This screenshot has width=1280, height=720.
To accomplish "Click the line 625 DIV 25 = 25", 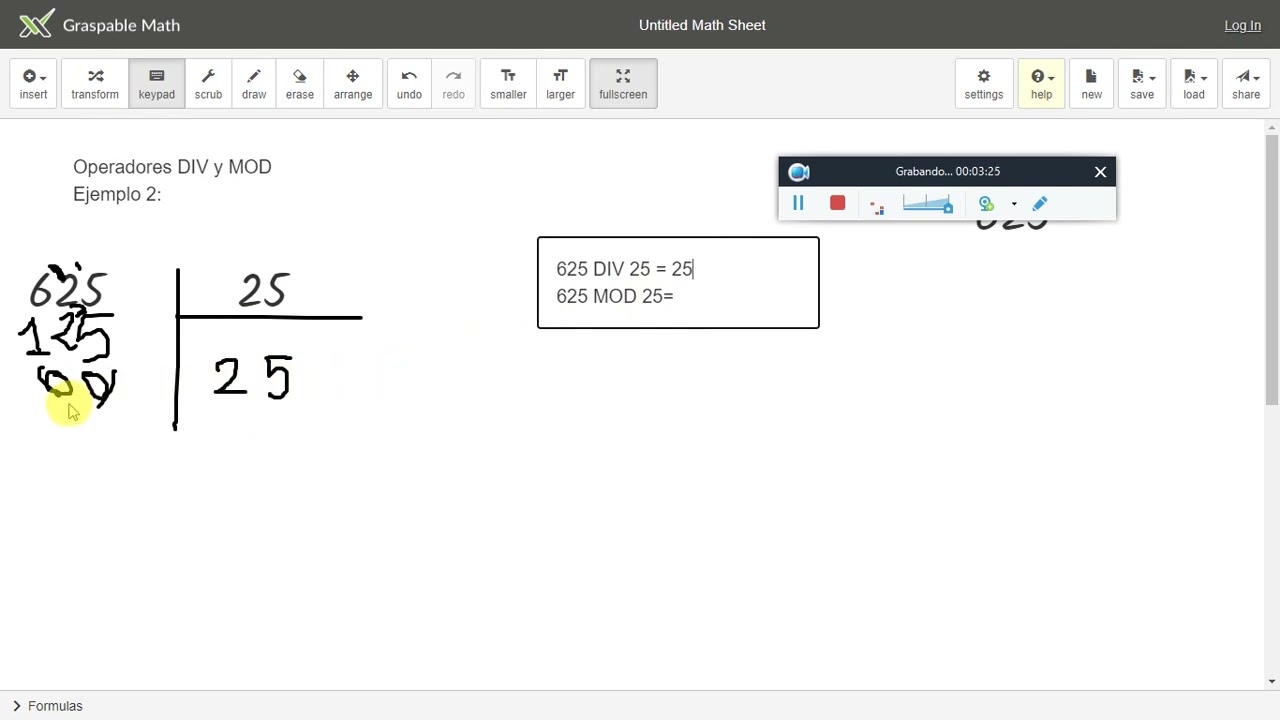I will pyautogui.click(x=625, y=269).
